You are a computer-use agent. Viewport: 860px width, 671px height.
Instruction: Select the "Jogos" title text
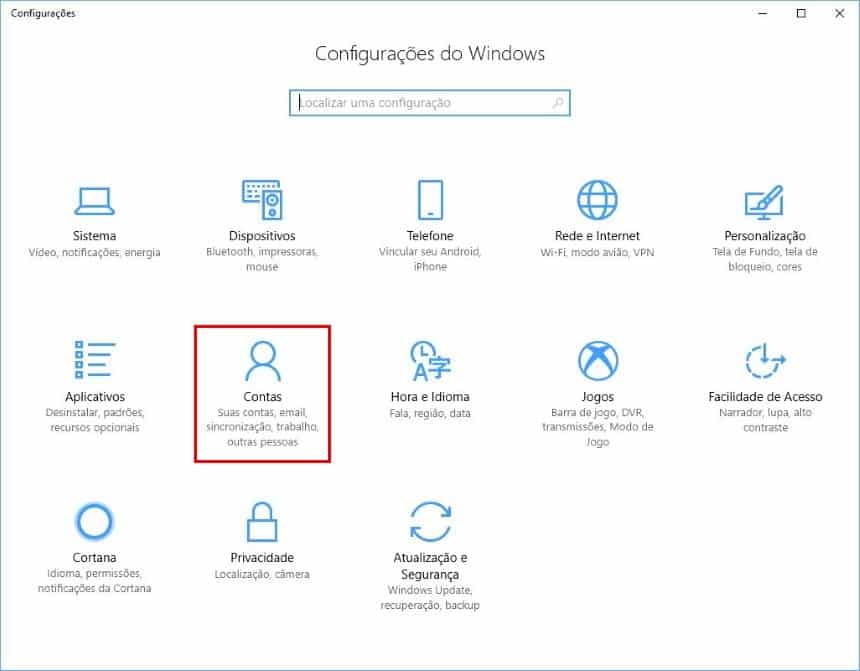coord(598,397)
